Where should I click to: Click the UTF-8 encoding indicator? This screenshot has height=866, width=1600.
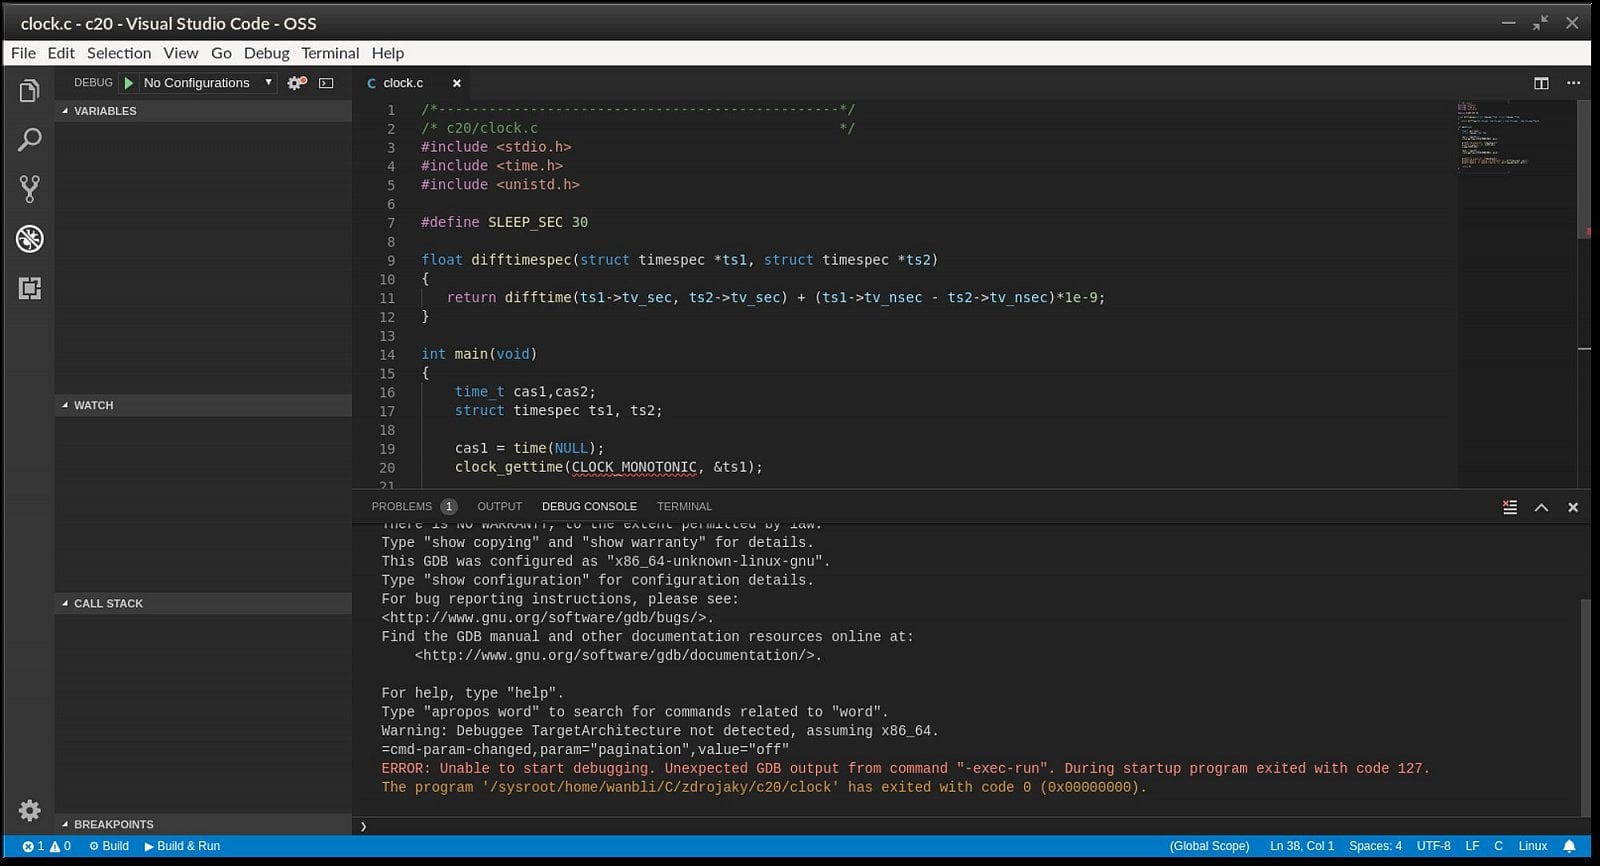coord(1433,846)
